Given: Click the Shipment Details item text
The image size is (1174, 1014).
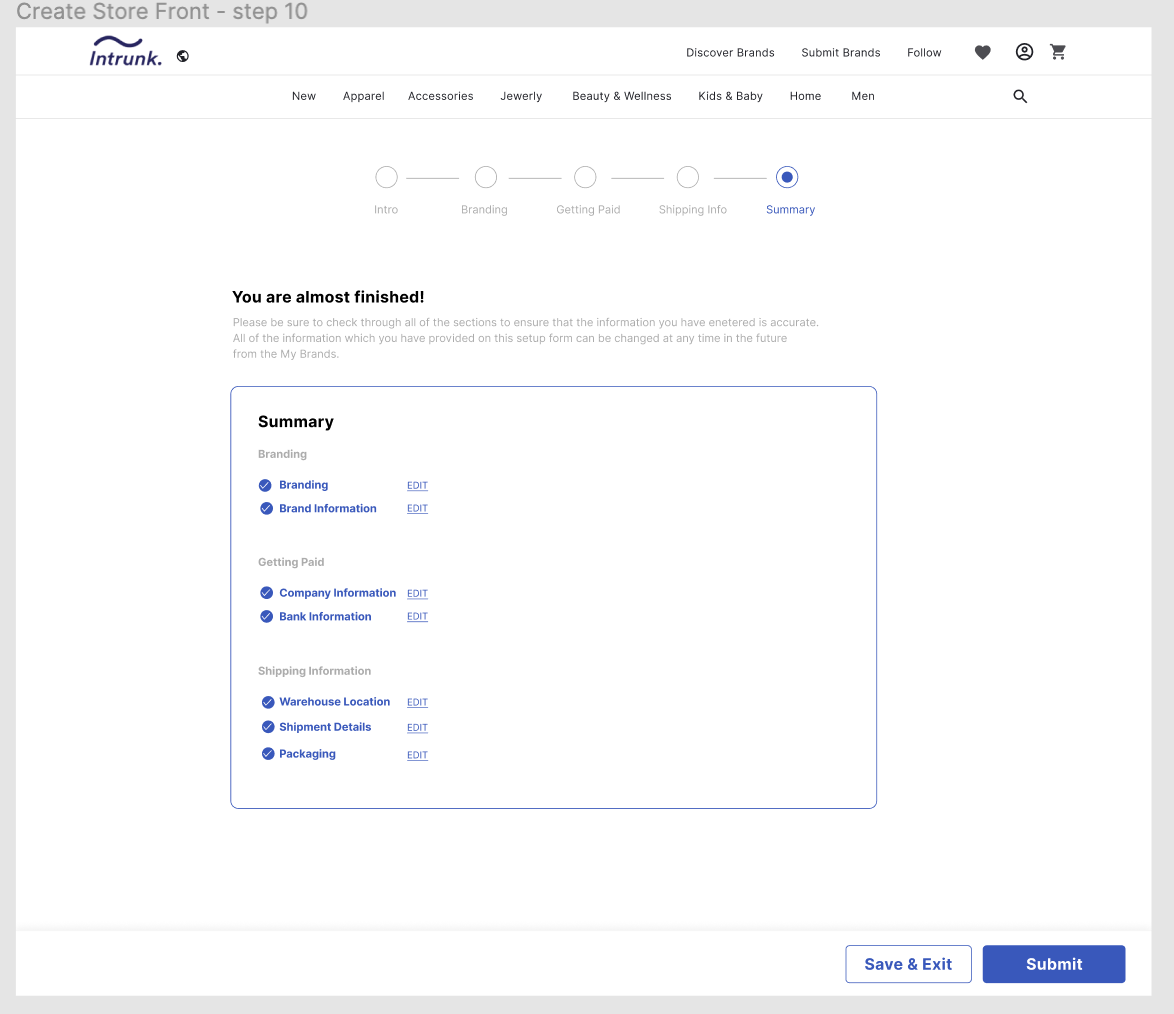Looking at the screenshot, I should (x=325, y=727).
